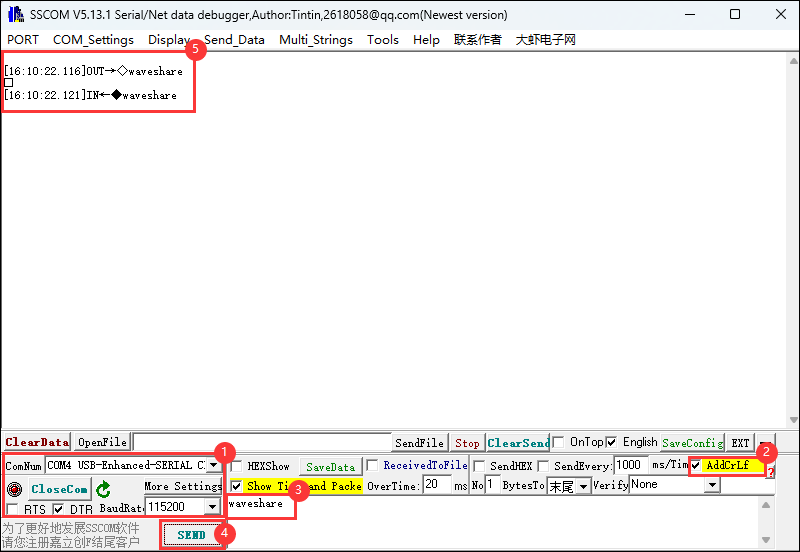Open the BytesTo 末尾 dropdown

(x=584, y=486)
